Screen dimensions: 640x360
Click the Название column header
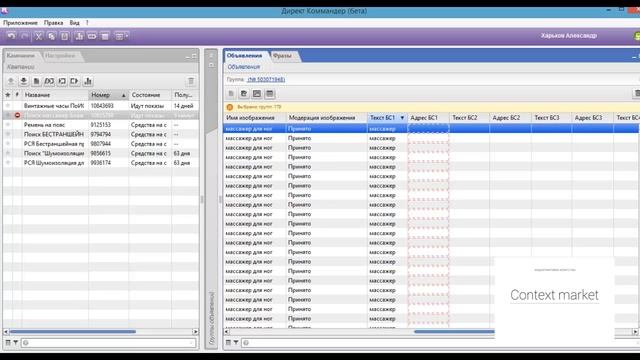(55, 95)
